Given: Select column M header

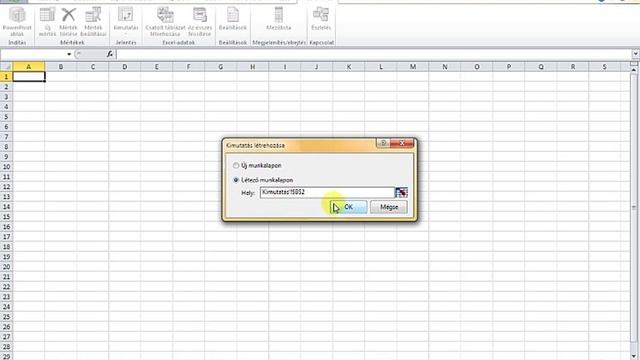Looking at the screenshot, I should click(413, 67).
